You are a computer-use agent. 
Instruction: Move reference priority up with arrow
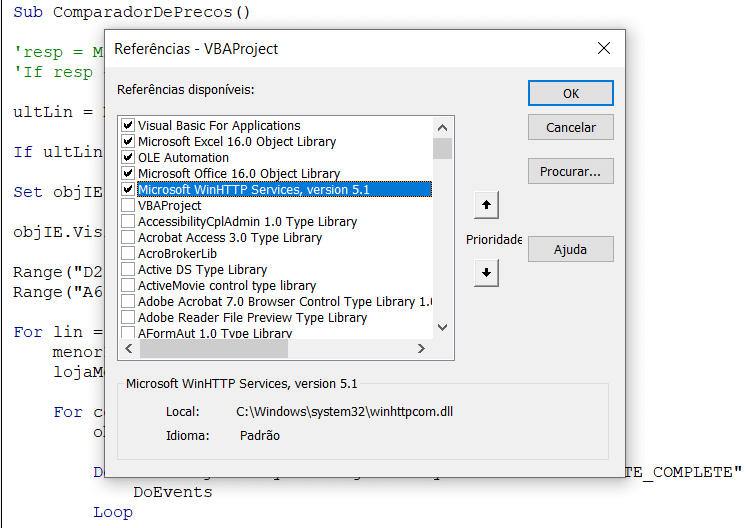[x=486, y=205]
